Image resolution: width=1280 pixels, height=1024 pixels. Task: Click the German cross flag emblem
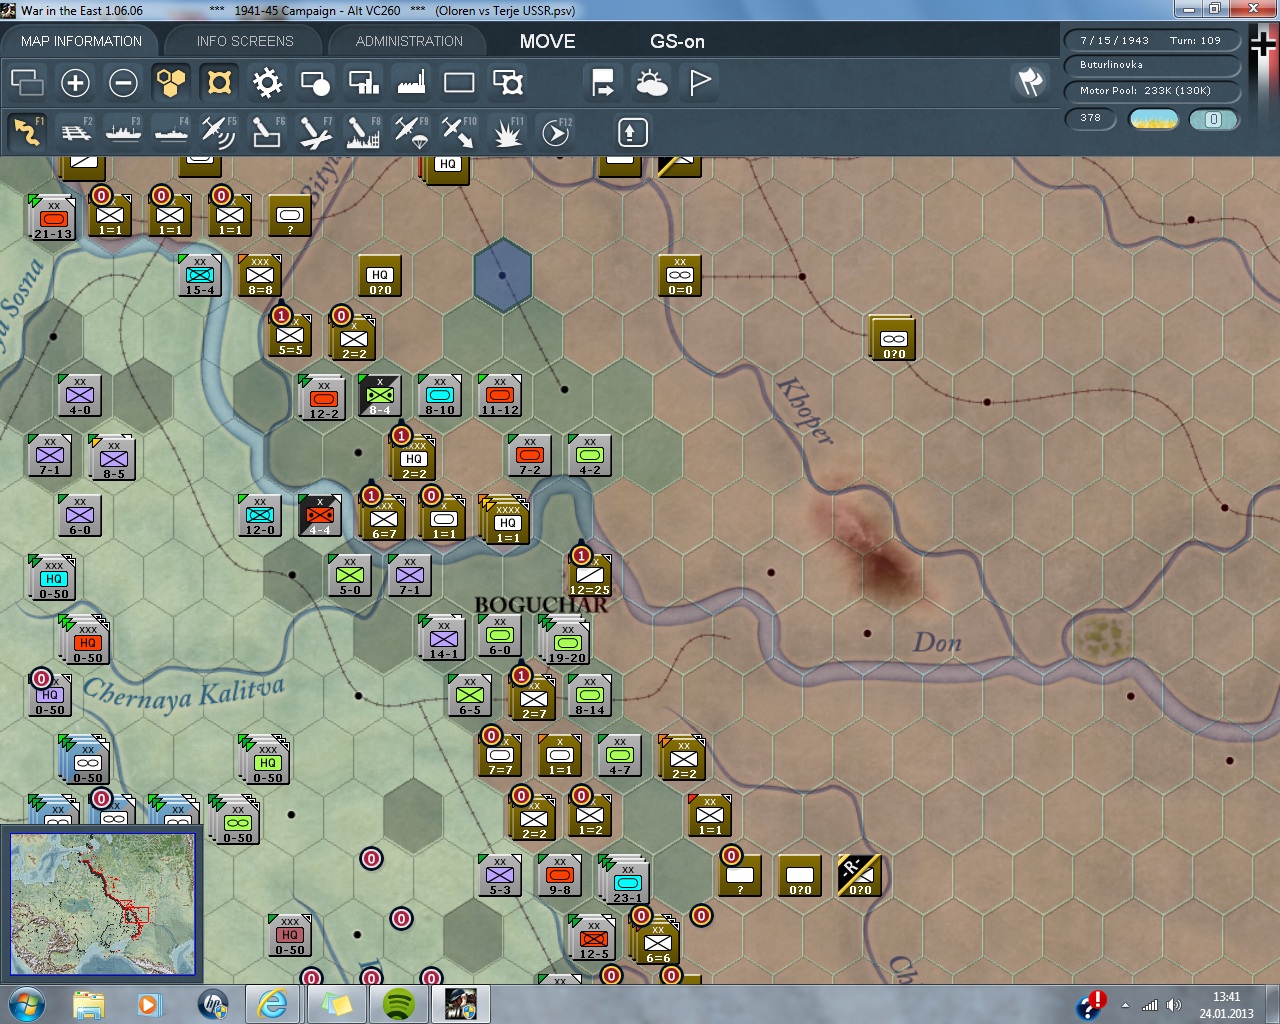click(1262, 43)
